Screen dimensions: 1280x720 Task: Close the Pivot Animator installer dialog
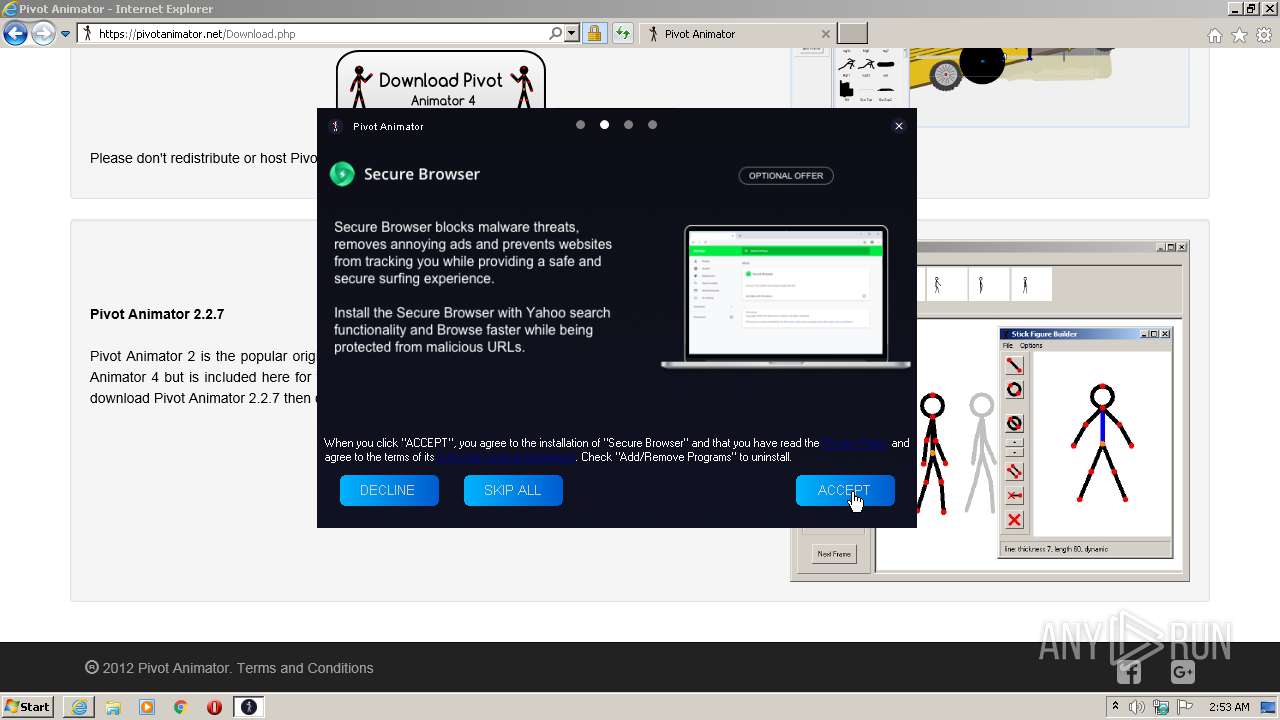(x=898, y=126)
